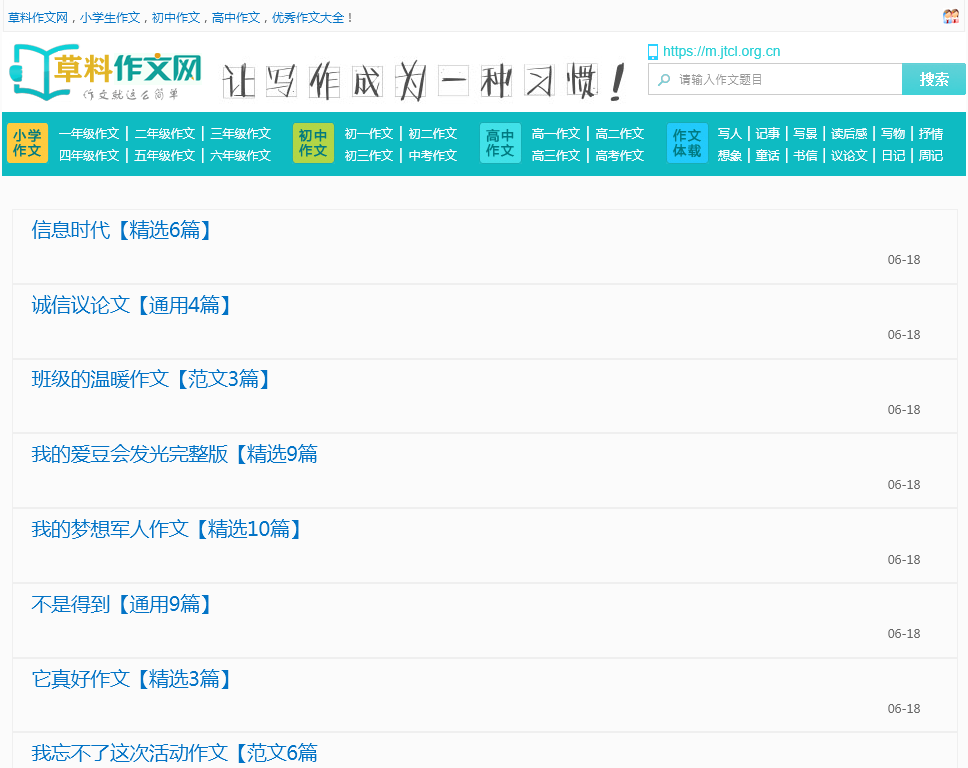The height and width of the screenshot is (768, 968).
Task: Go to 初一作文 category
Action: click(x=369, y=133)
